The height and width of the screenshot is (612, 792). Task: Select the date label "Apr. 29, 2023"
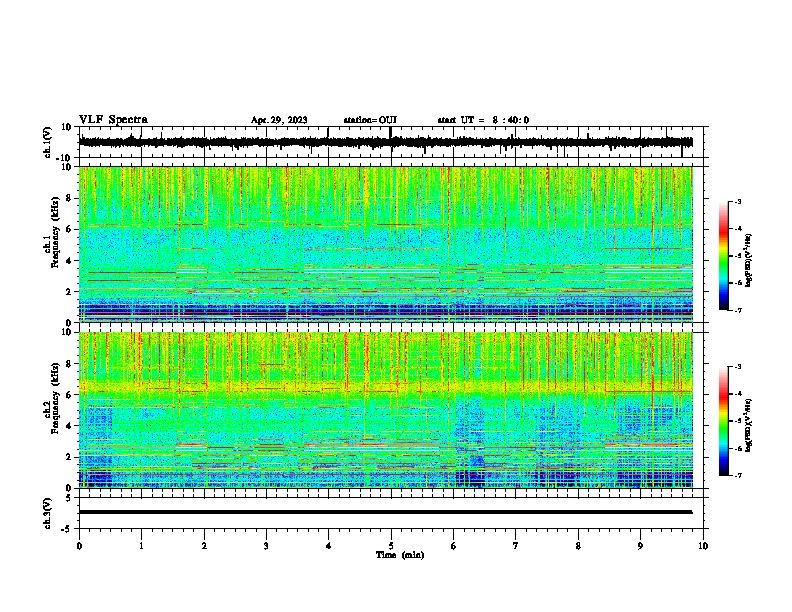click(x=279, y=120)
